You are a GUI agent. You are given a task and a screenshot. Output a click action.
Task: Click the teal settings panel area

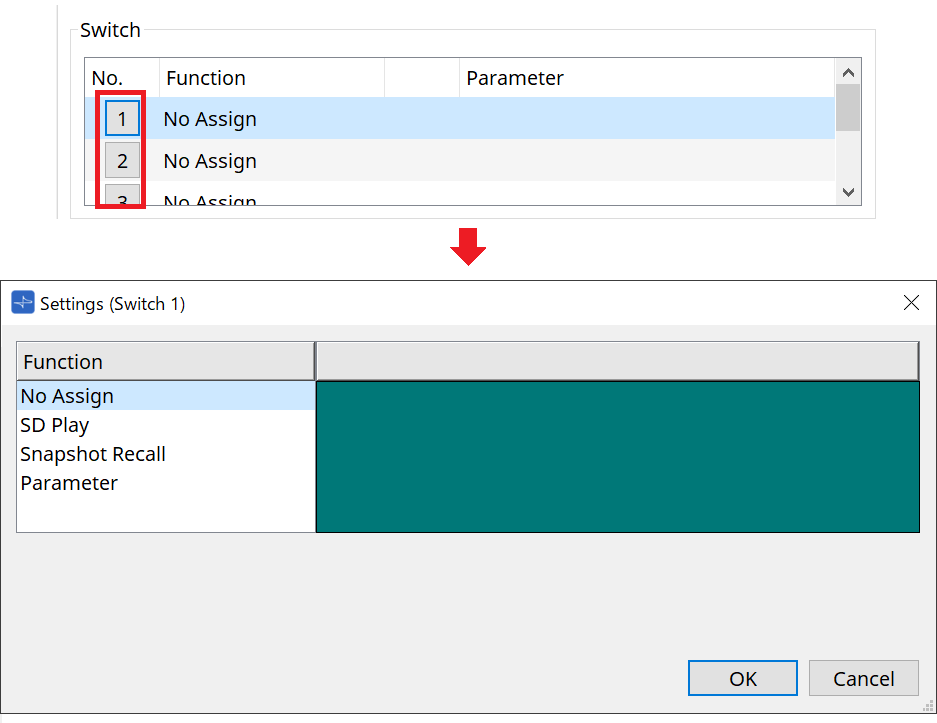click(x=617, y=457)
